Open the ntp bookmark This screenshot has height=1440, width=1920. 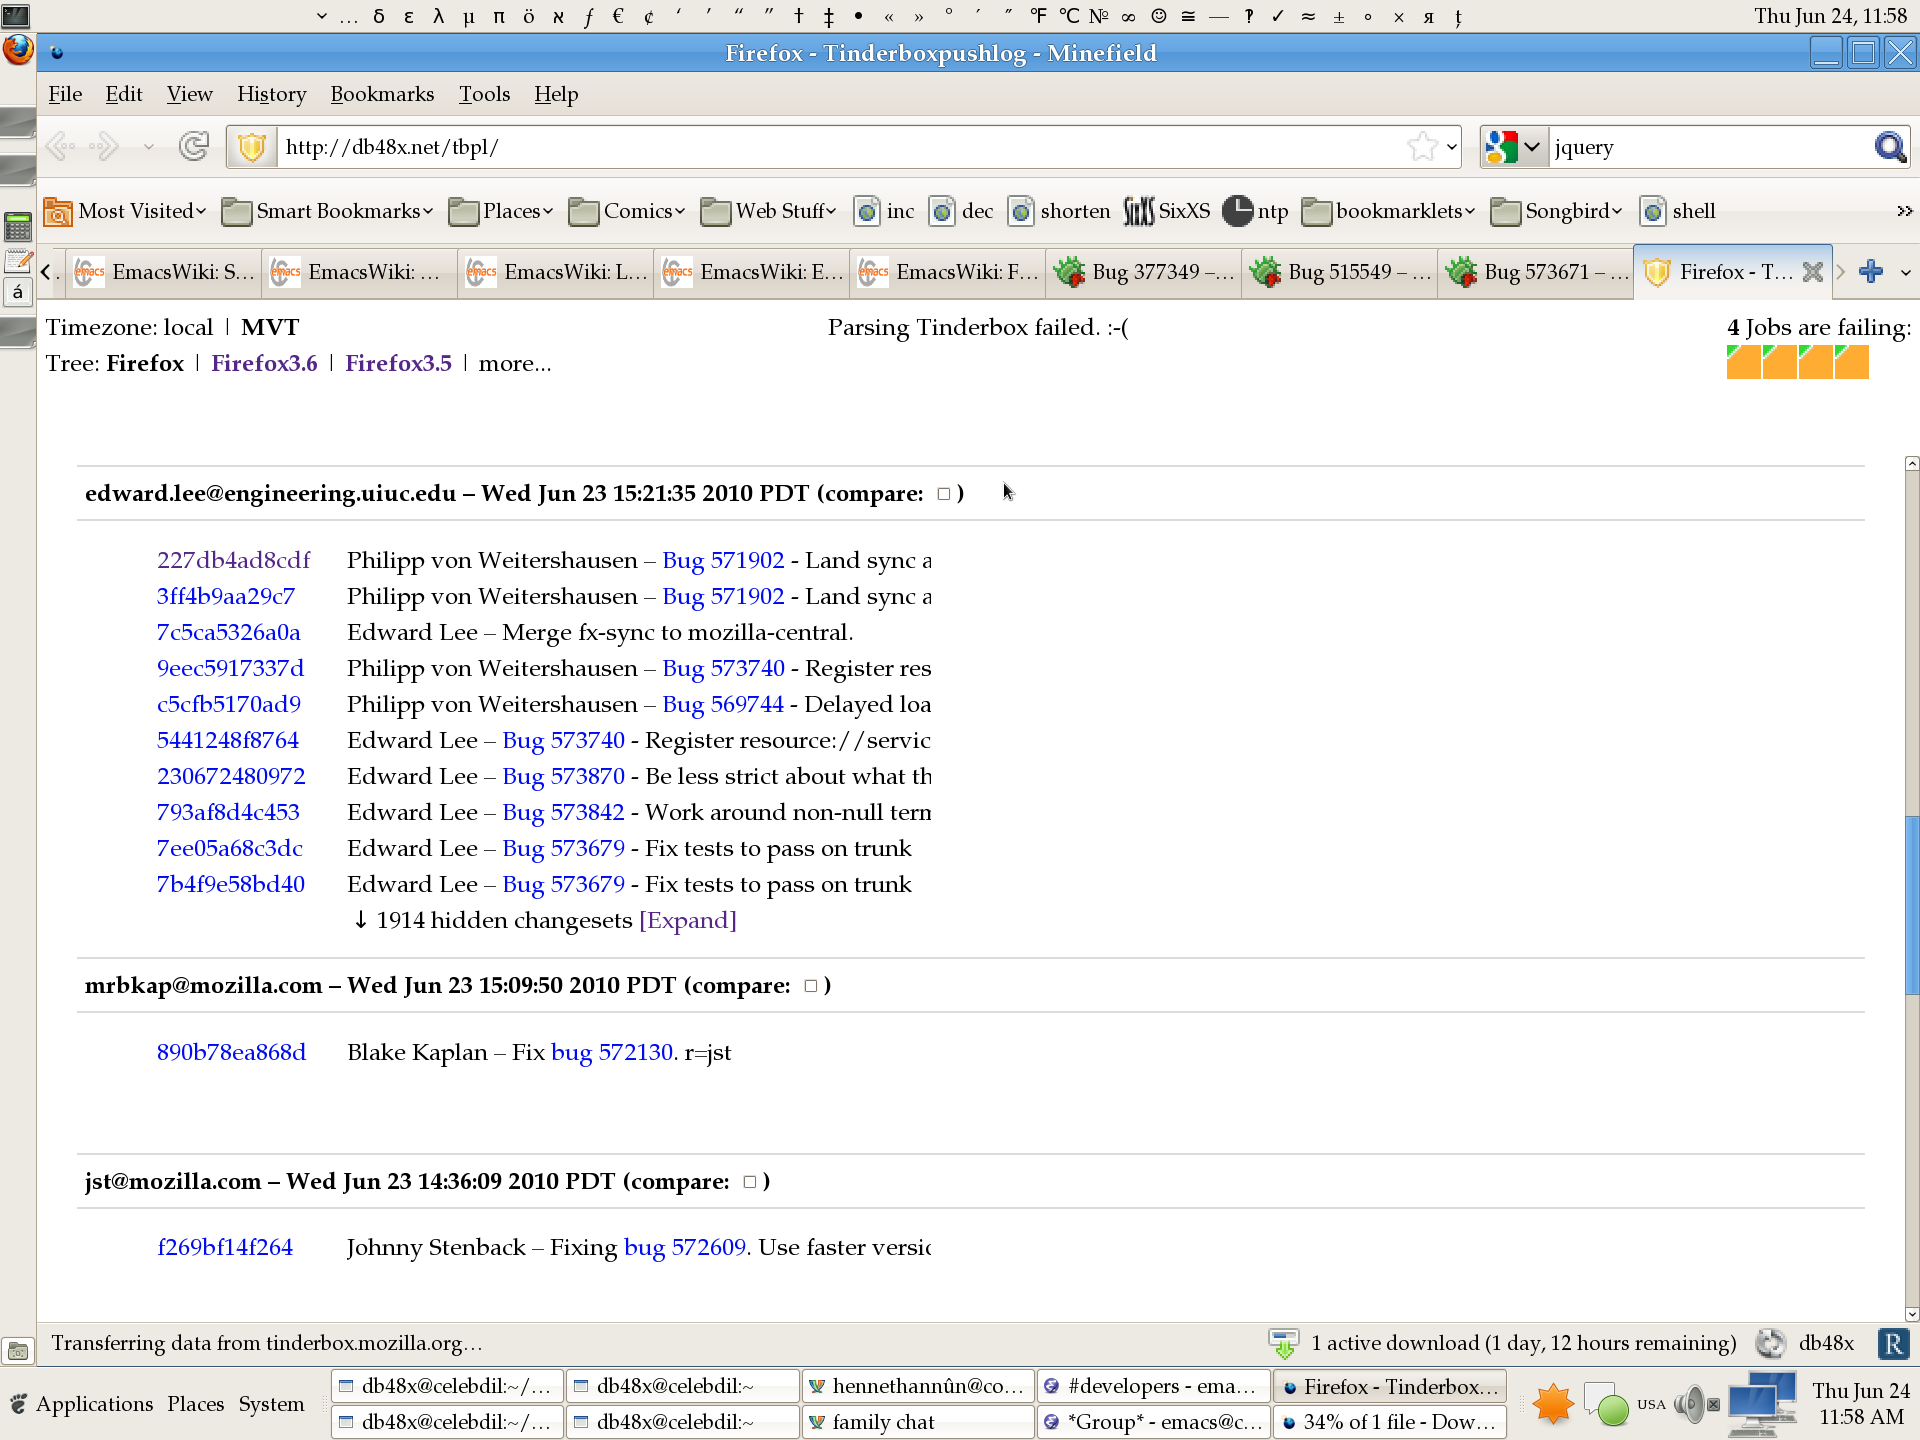(1256, 211)
